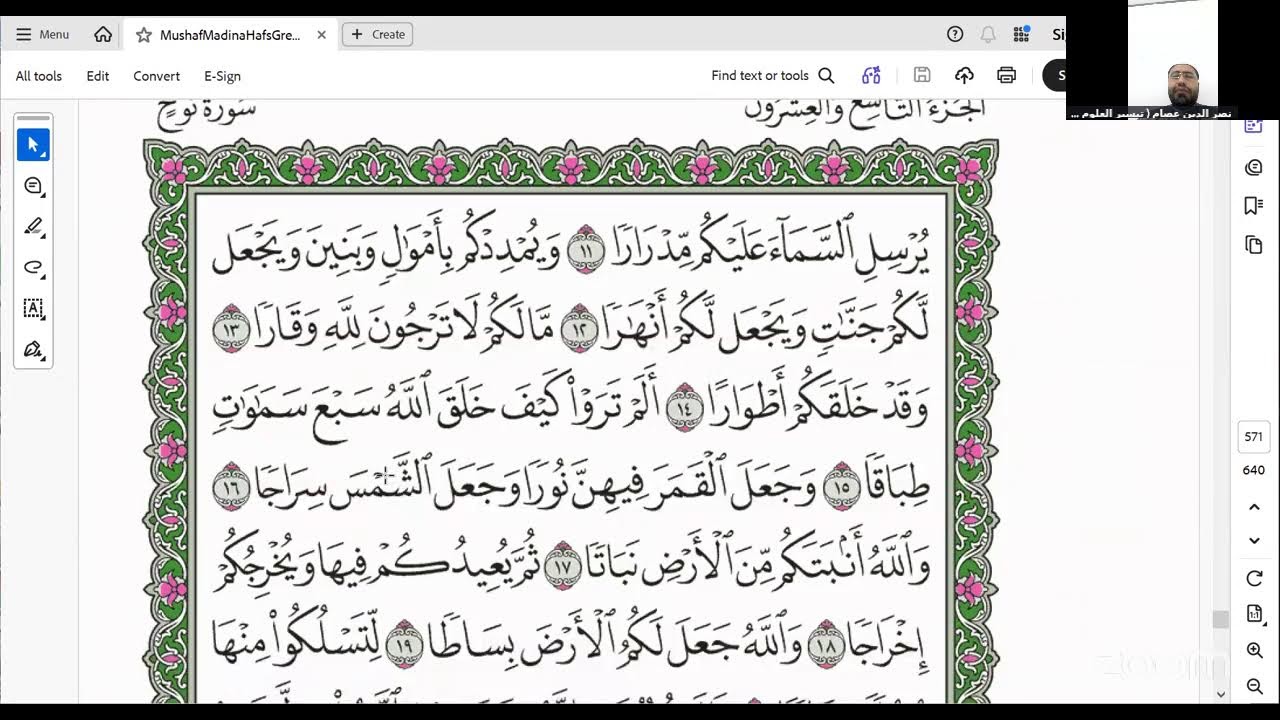The image size is (1280, 720).
Task: Click the scrollbar down arrow
Action: 1220,694
